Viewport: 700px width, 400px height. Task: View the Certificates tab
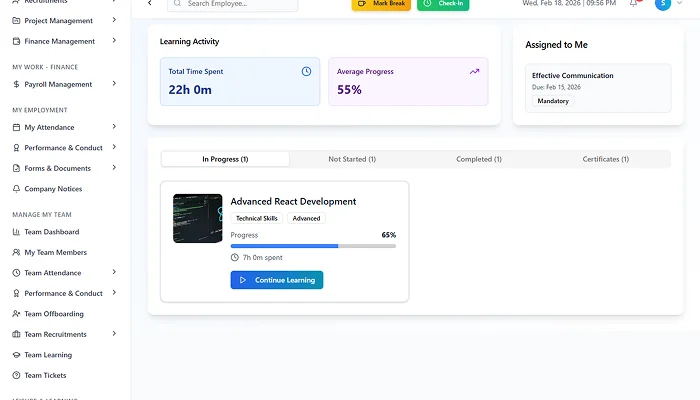tap(606, 159)
